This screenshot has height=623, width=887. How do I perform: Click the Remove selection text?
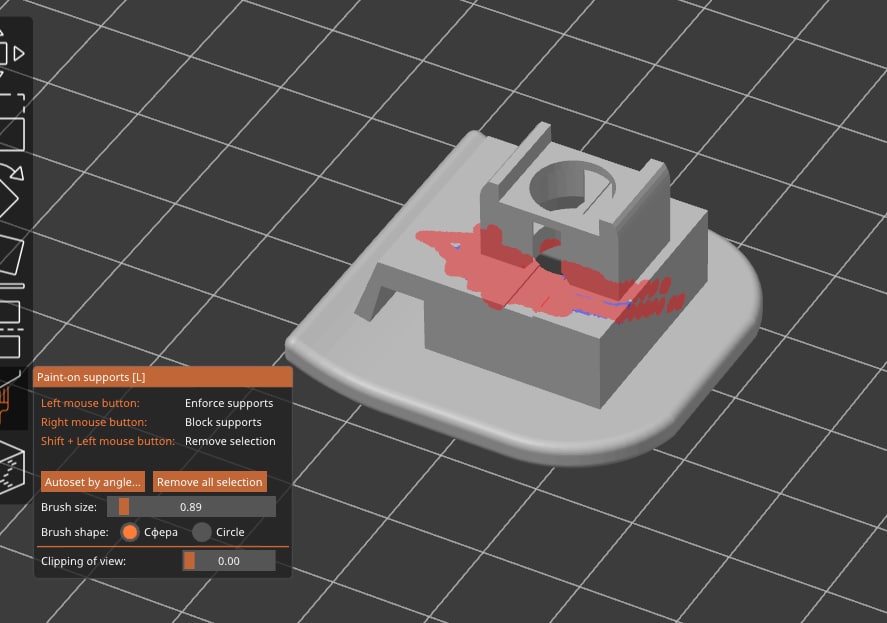point(230,441)
